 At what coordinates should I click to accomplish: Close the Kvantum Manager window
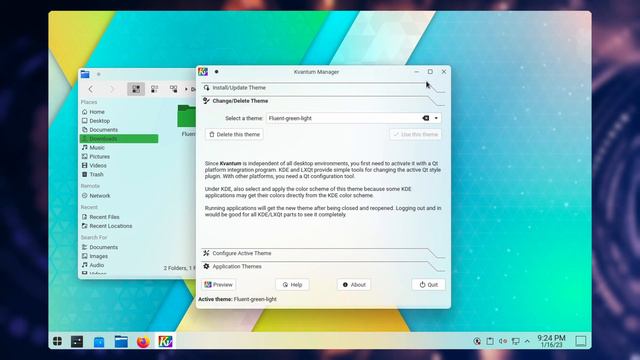444,72
